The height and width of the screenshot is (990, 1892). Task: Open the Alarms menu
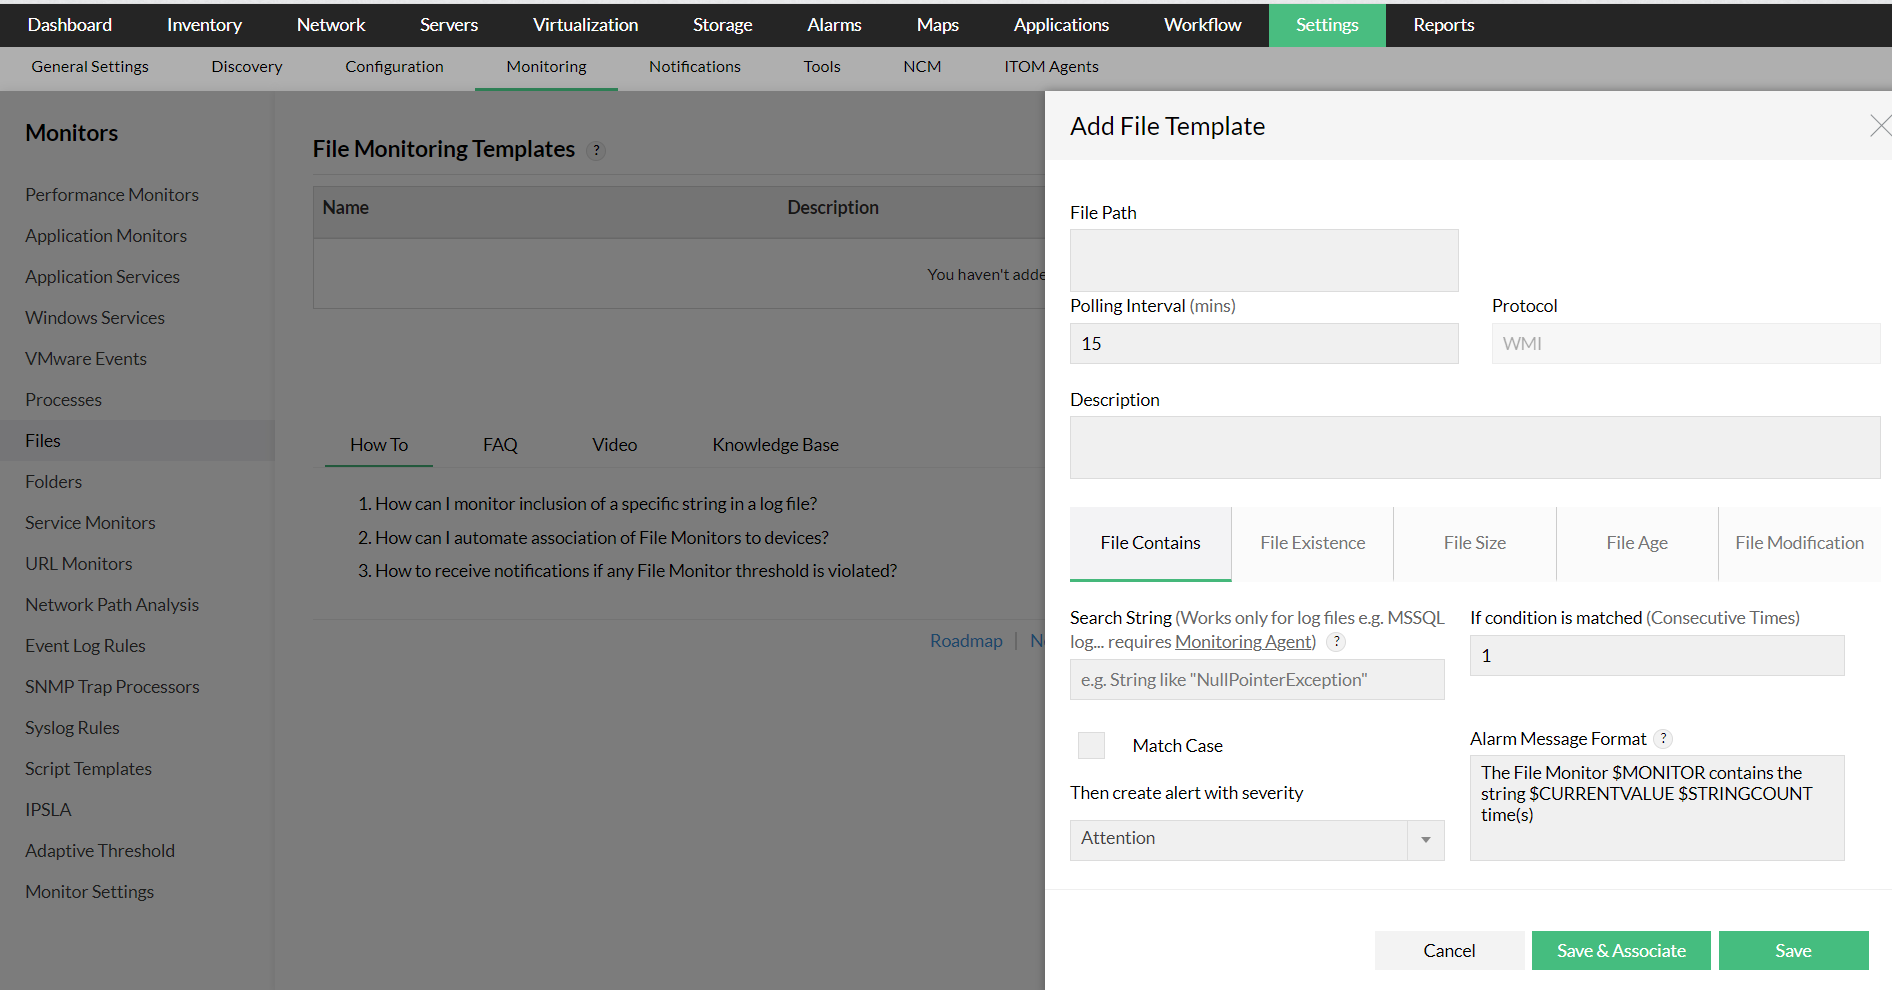(834, 25)
